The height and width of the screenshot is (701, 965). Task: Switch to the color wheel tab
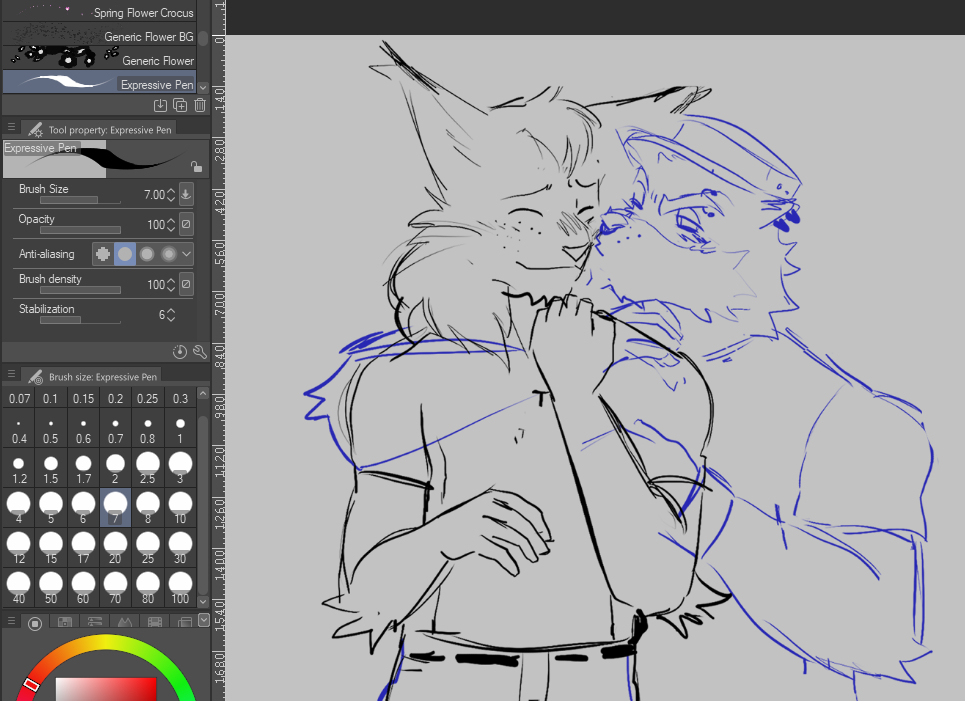pos(35,623)
